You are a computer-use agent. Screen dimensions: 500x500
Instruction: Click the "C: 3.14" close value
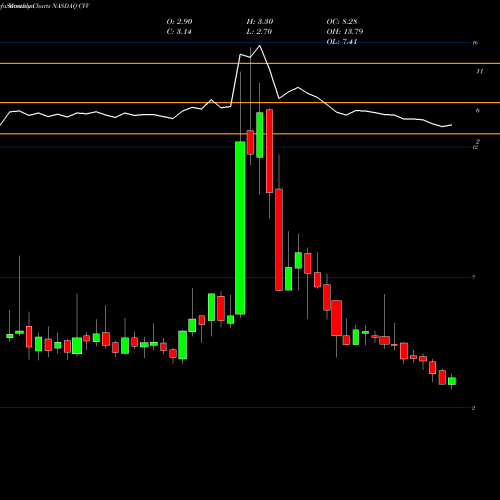pyautogui.click(x=179, y=32)
